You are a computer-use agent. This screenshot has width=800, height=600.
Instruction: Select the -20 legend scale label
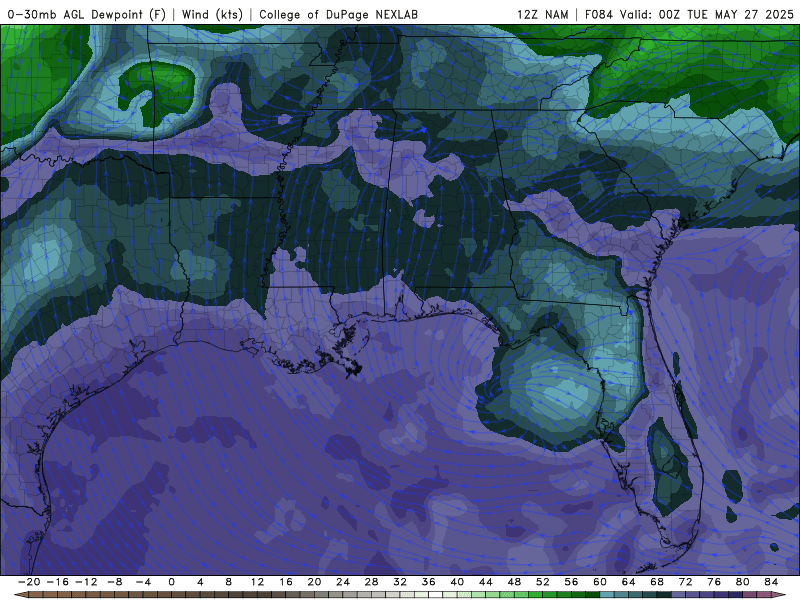29,582
